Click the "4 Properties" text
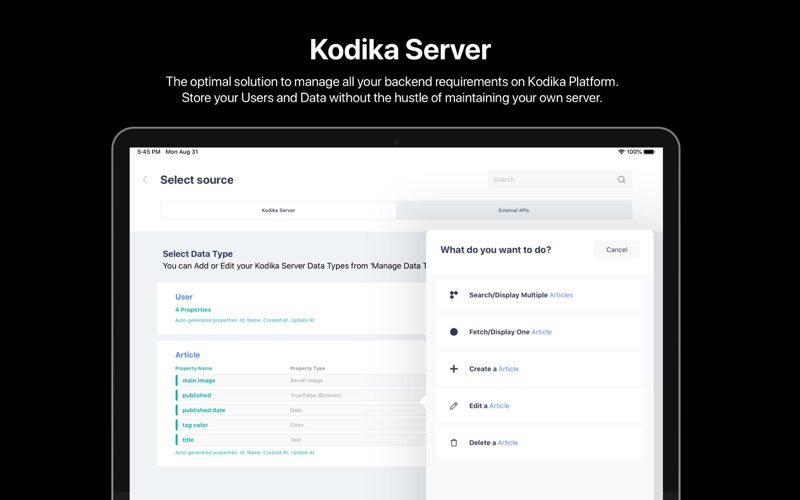 [x=193, y=310]
